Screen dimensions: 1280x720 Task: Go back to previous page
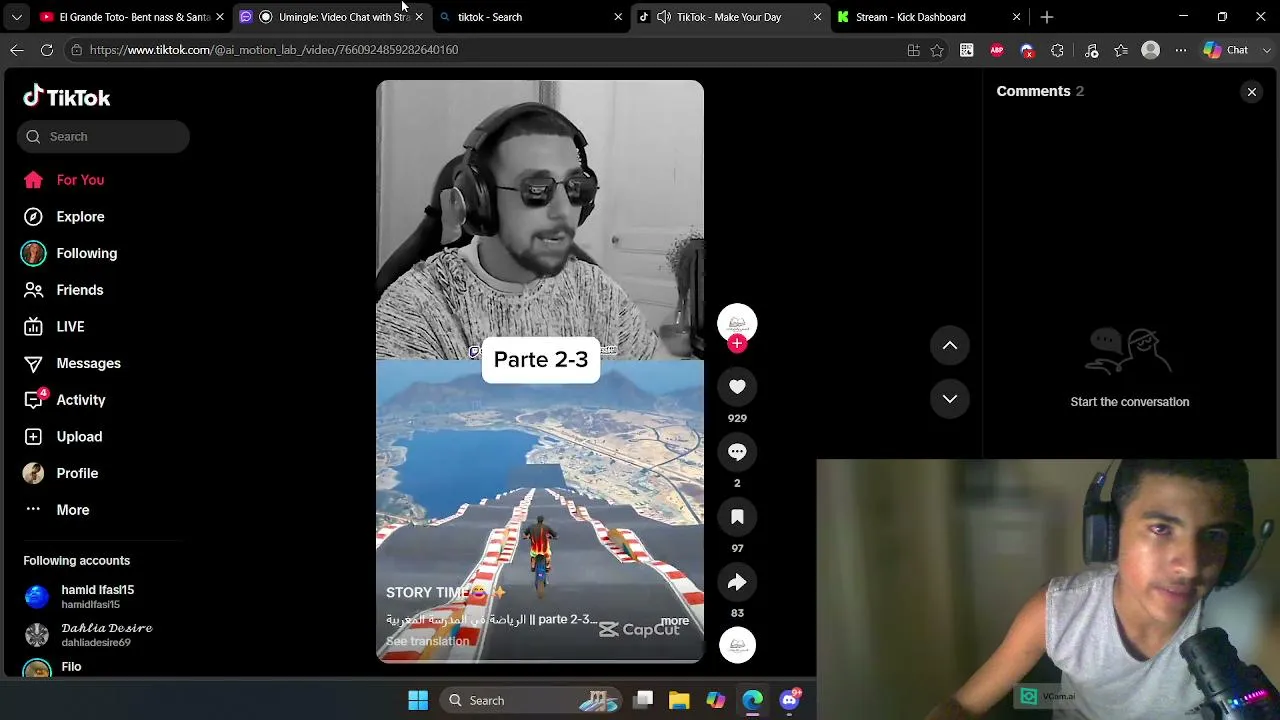click(x=17, y=50)
